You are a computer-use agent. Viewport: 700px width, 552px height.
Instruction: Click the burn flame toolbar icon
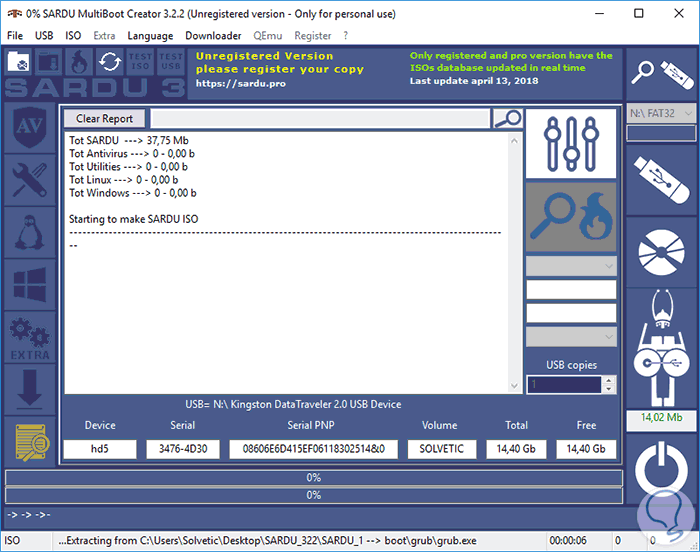(79, 62)
